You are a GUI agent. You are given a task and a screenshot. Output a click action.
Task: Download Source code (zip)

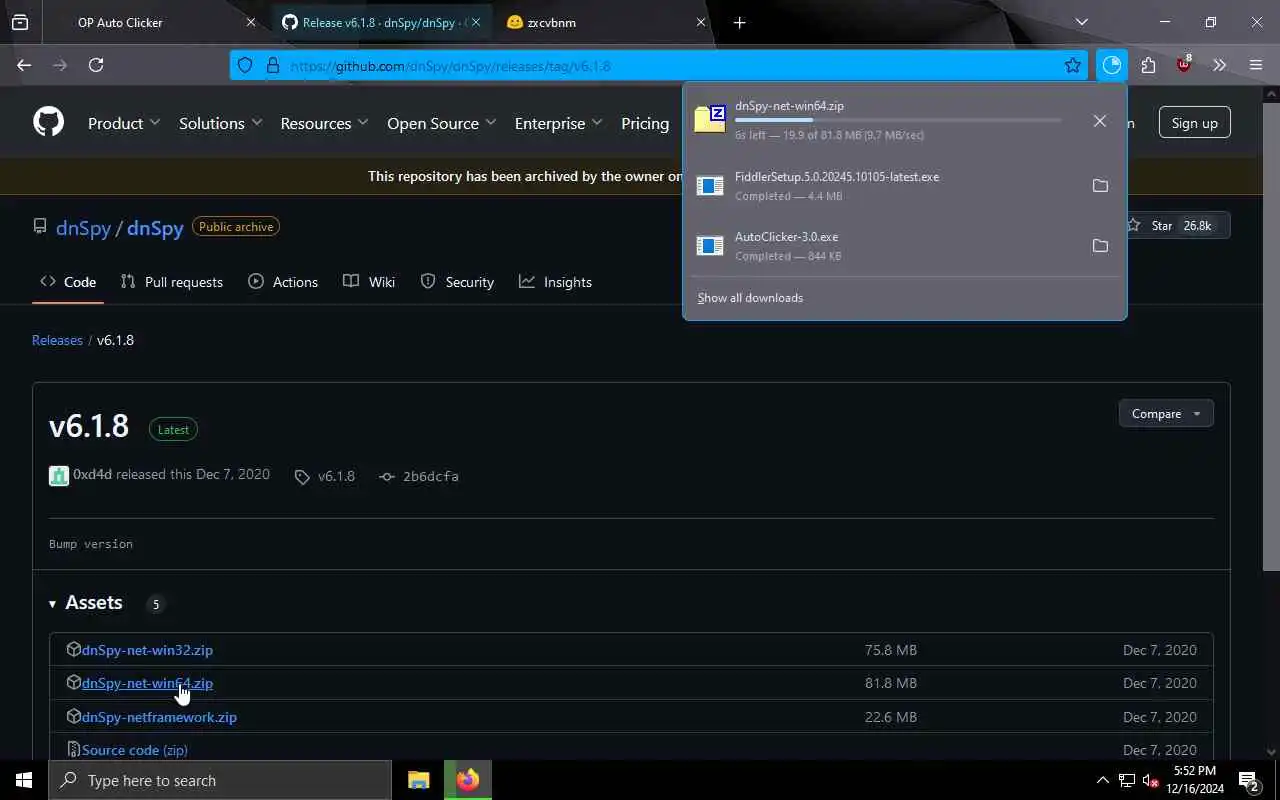(x=135, y=750)
